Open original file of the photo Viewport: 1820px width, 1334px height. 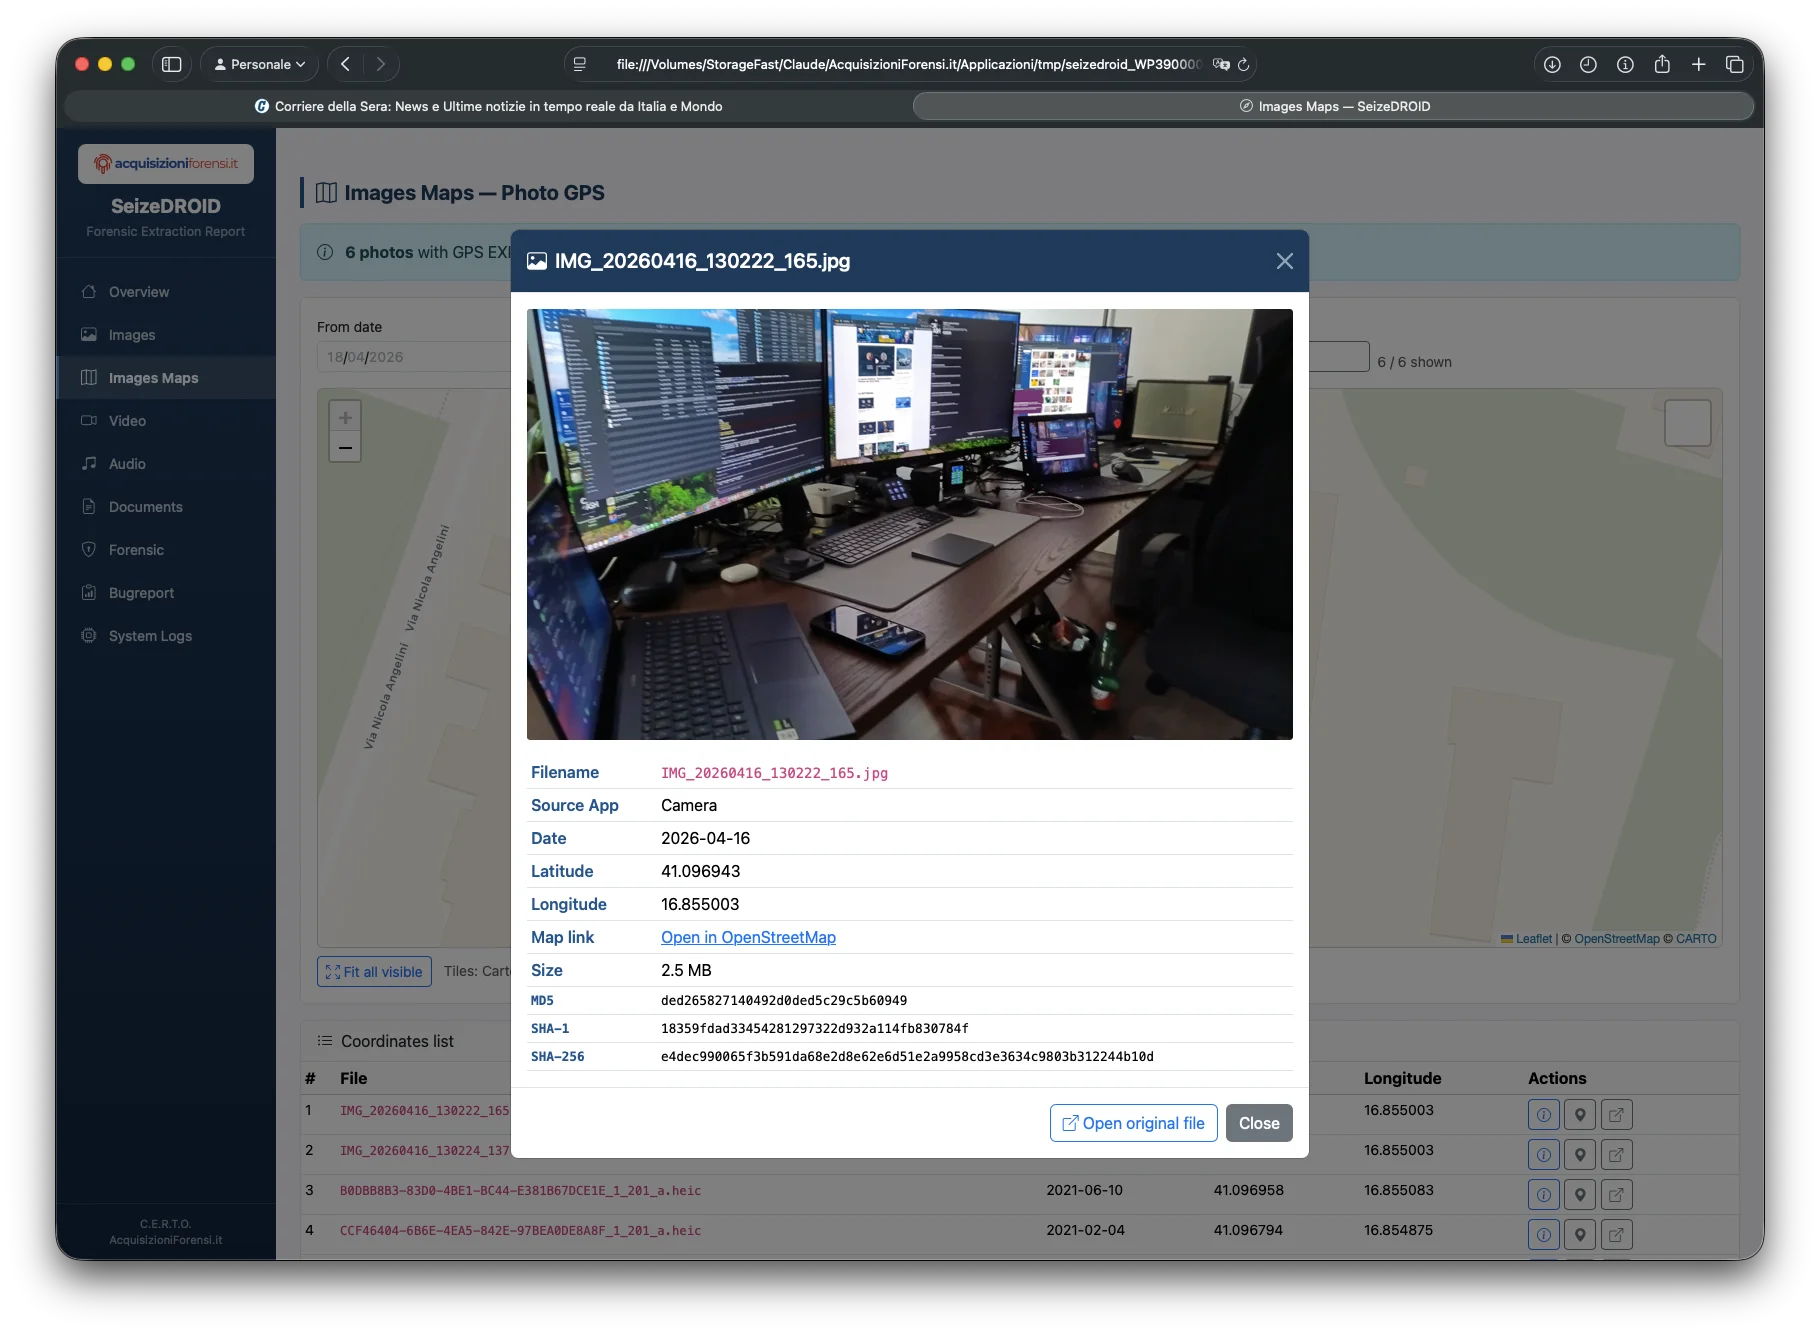[1133, 1123]
